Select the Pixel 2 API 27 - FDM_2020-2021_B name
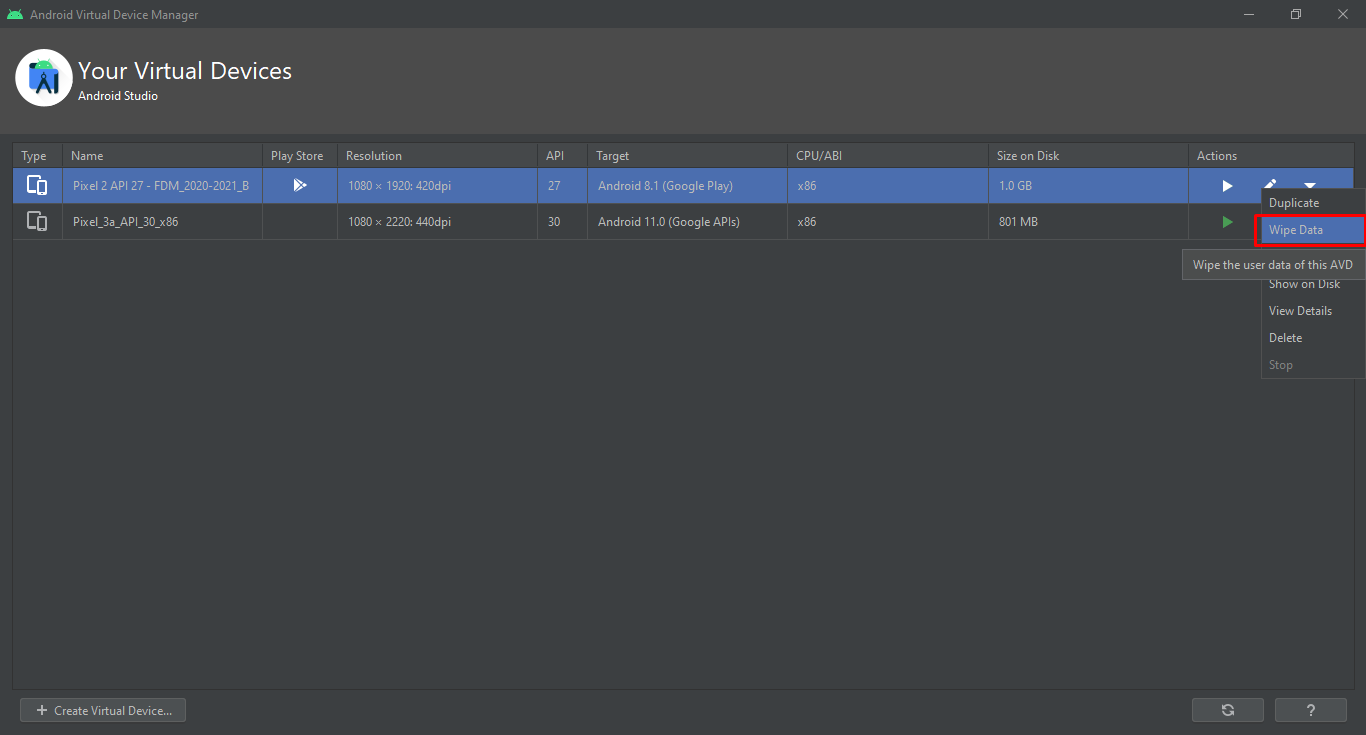The image size is (1366, 735). tap(161, 186)
